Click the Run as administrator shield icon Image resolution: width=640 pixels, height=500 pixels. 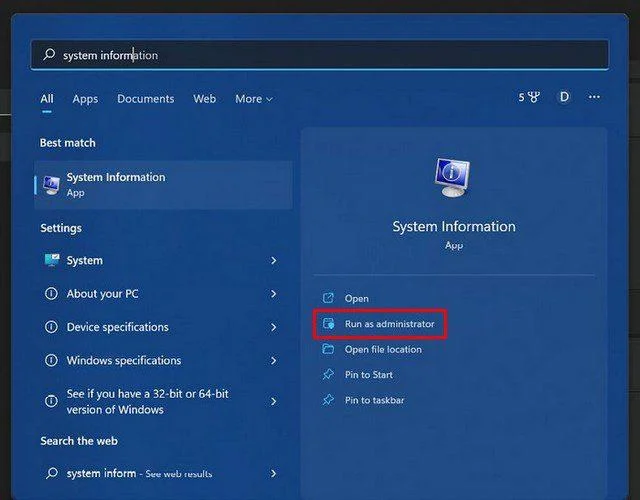click(328, 324)
